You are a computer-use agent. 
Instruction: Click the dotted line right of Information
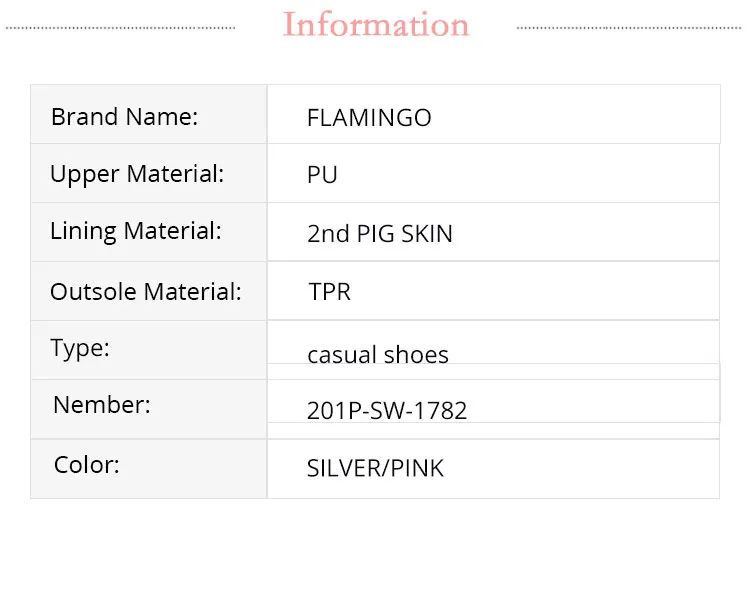coord(630,27)
